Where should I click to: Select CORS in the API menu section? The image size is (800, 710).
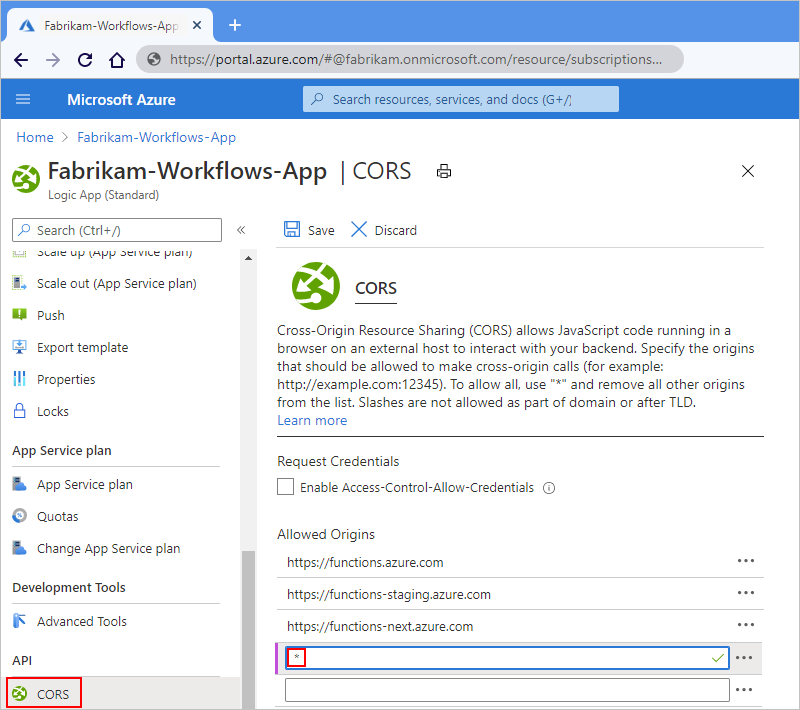click(44, 694)
